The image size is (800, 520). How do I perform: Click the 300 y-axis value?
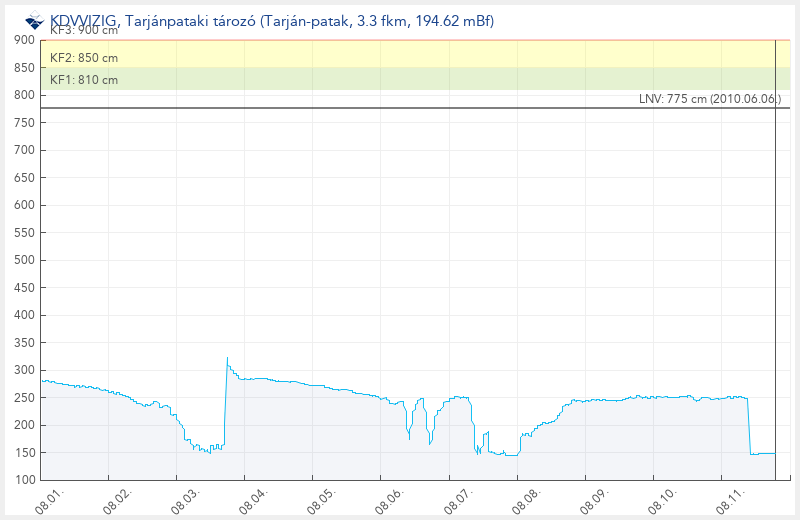(x=24, y=370)
